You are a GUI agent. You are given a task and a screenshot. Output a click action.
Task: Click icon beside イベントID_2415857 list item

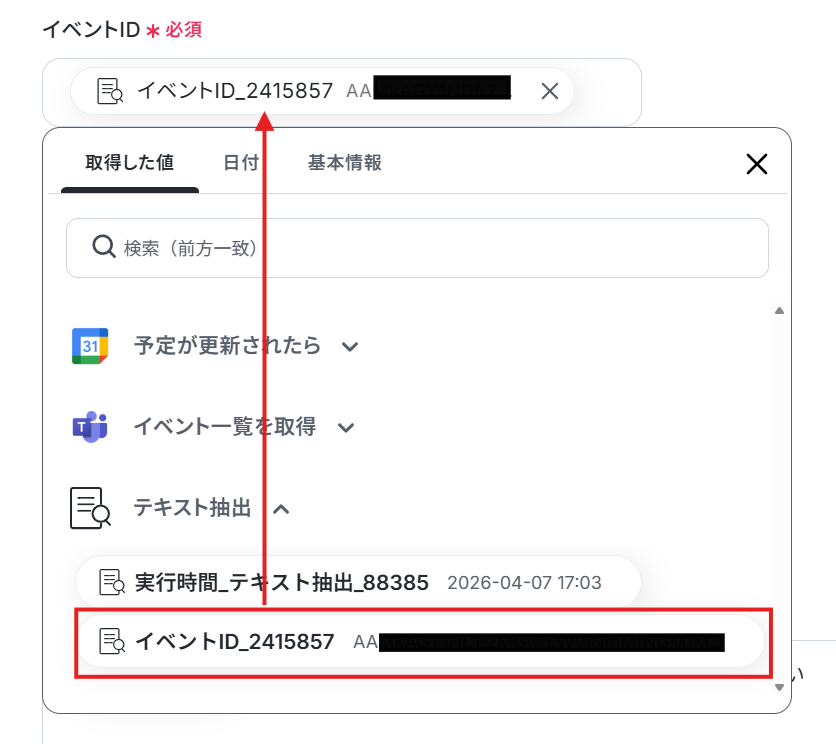pyautogui.click(x=112, y=641)
